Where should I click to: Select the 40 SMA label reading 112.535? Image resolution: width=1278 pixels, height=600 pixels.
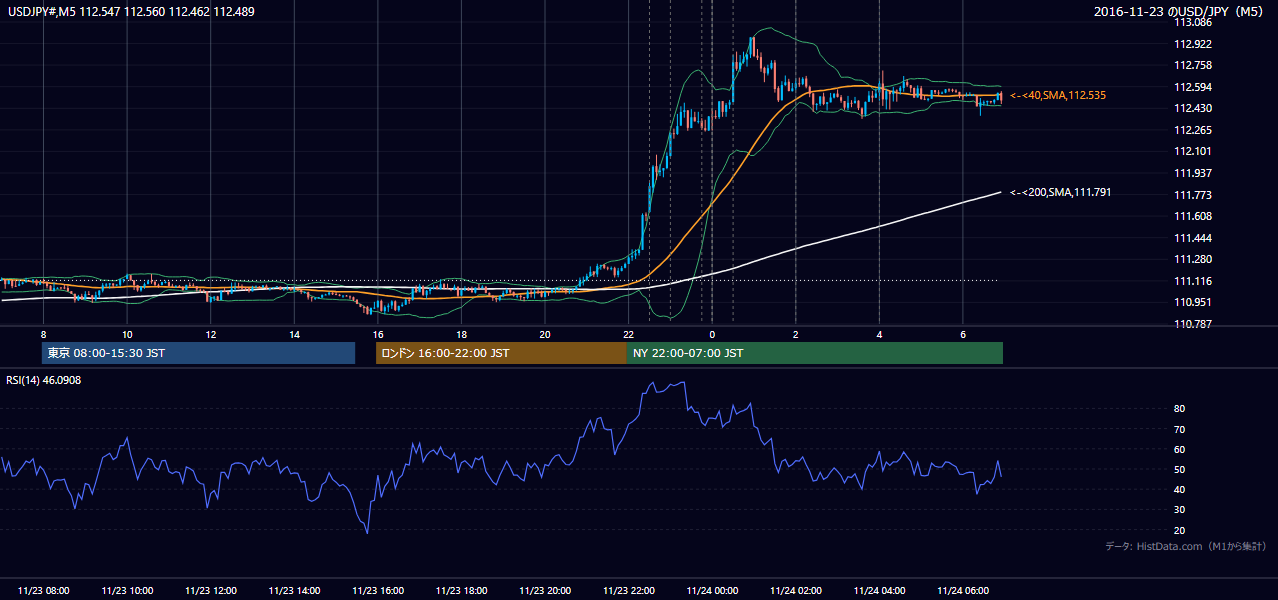pos(1058,95)
